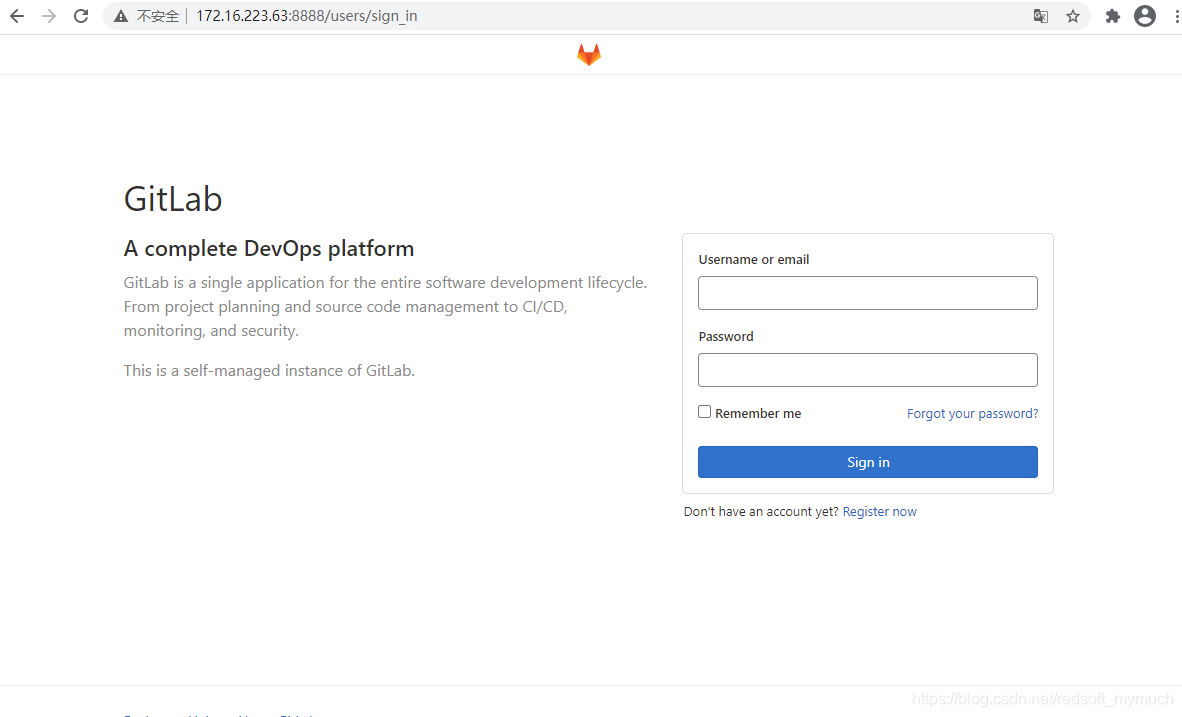Reload the page with the refresh icon

[x=81, y=16]
